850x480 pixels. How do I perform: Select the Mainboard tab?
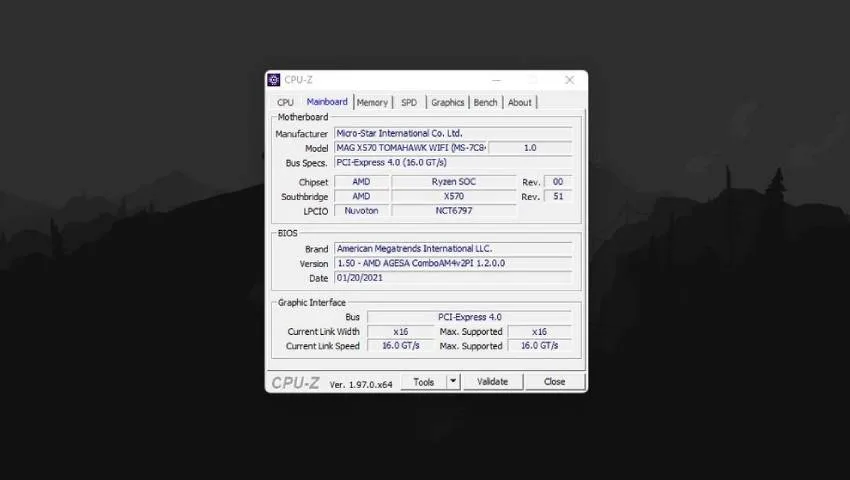327,102
